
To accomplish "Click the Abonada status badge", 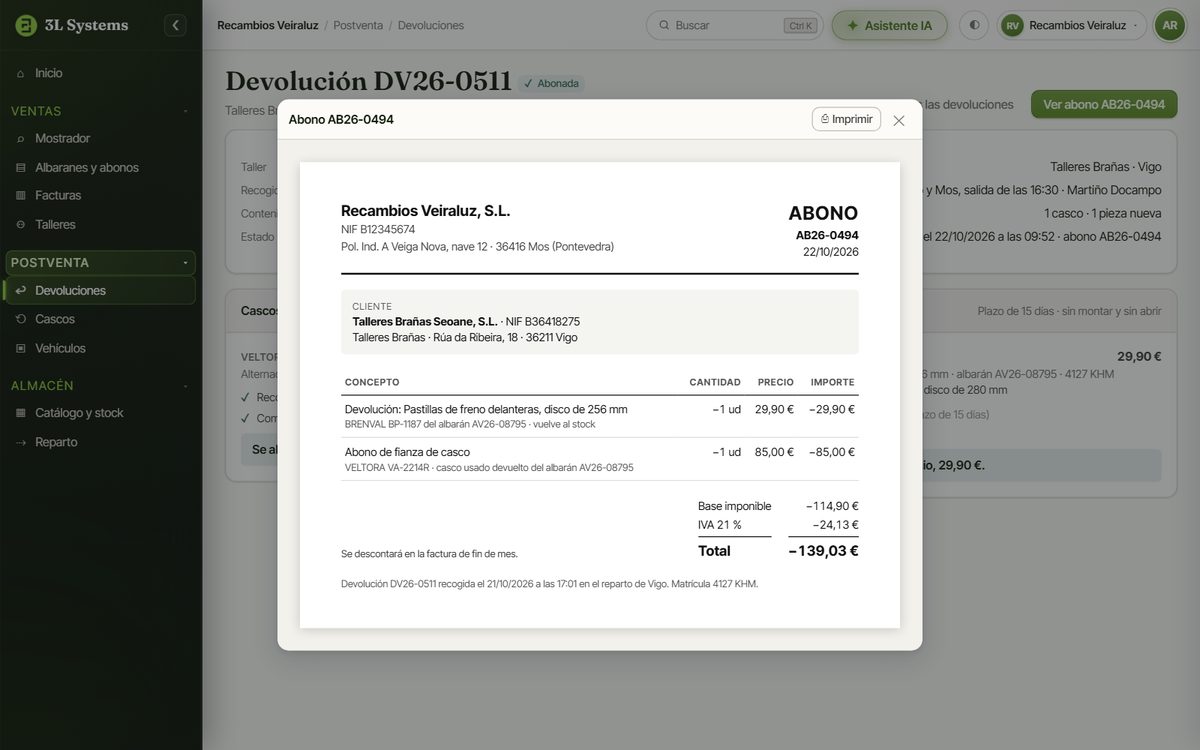I will [551, 84].
